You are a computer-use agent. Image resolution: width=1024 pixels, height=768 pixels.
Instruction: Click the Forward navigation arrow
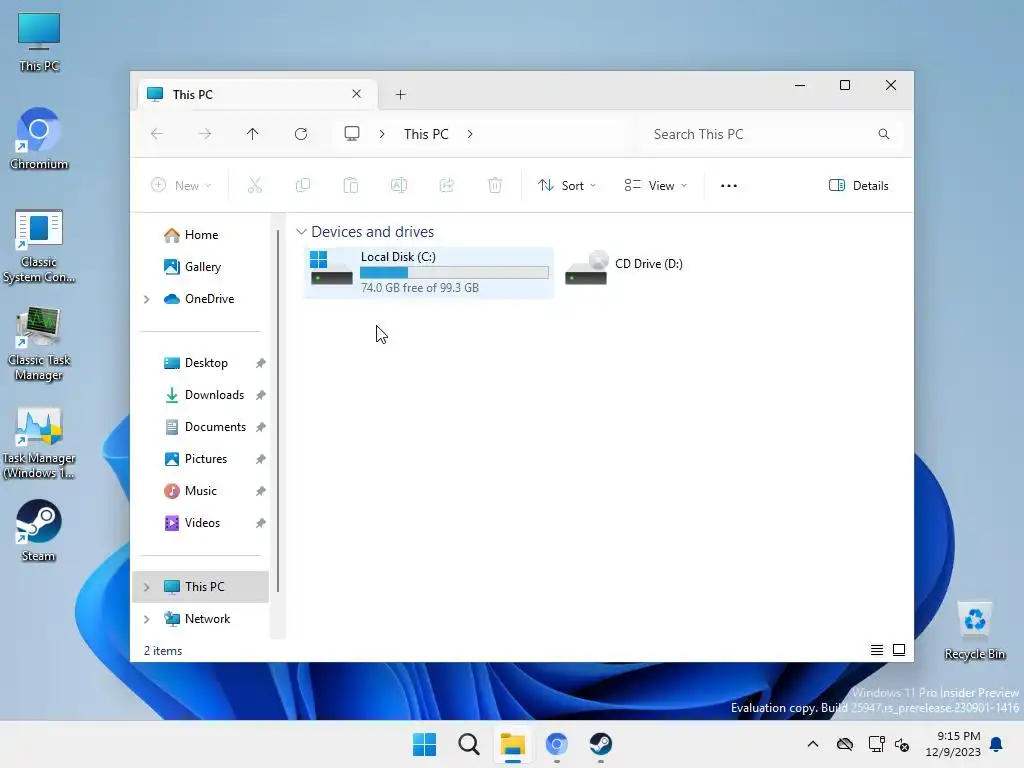click(x=204, y=134)
